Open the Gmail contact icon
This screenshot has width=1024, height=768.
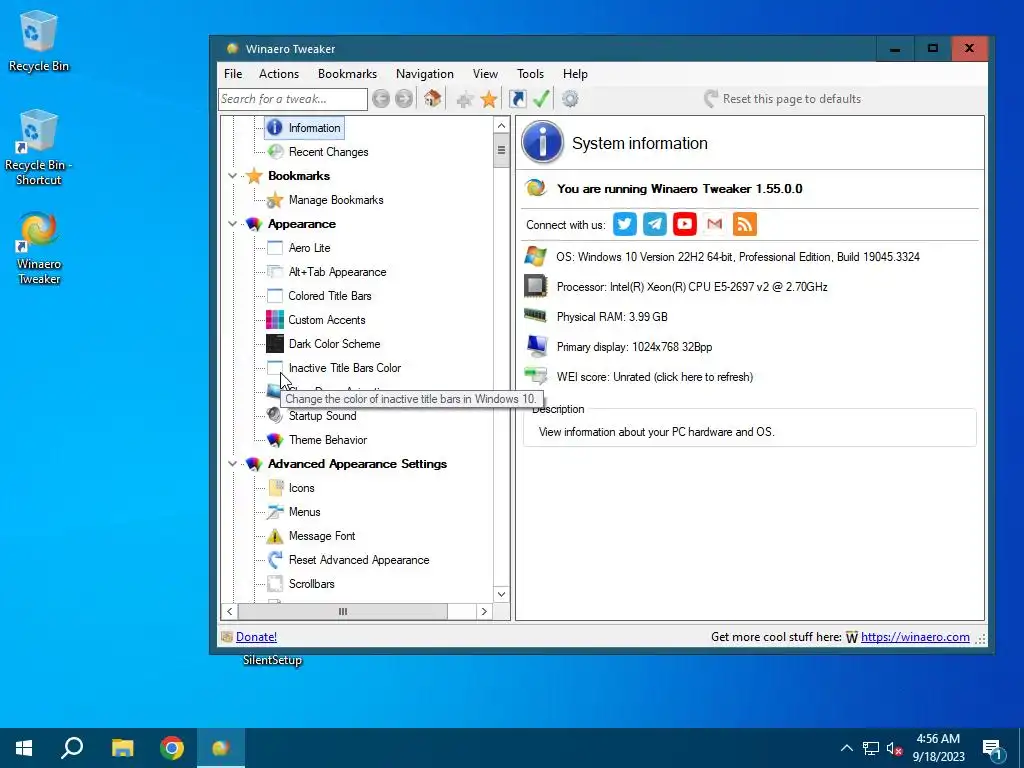[714, 225]
